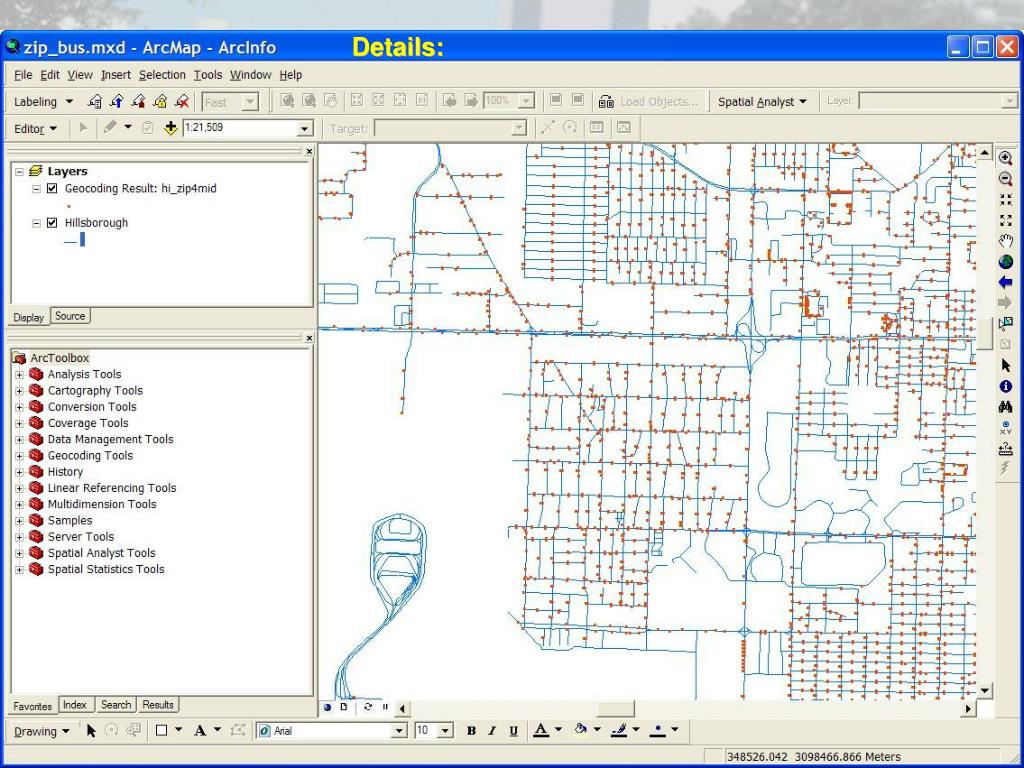Toggle Hillsborough layer visibility checkbox
The height and width of the screenshot is (768, 1024).
click(x=53, y=223)
